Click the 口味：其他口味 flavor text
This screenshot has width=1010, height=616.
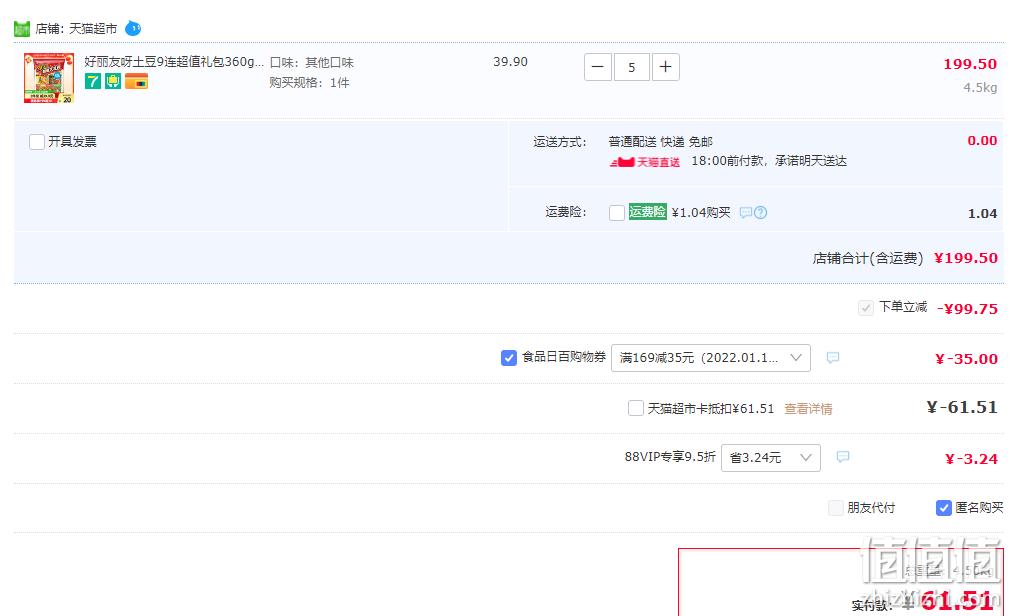pyautogui.click(x=312, y=63)
